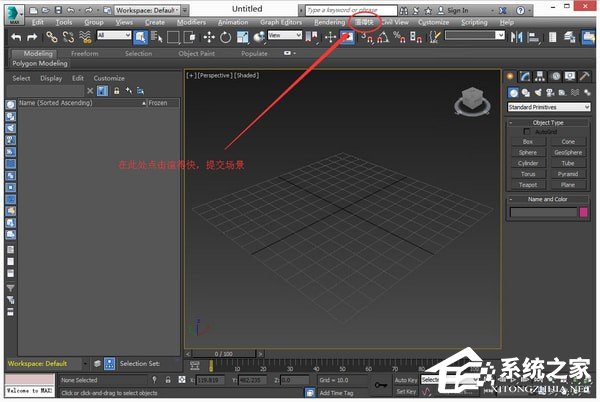
Task: Click the Sphere primitive button
Action: tap(528, 152)
